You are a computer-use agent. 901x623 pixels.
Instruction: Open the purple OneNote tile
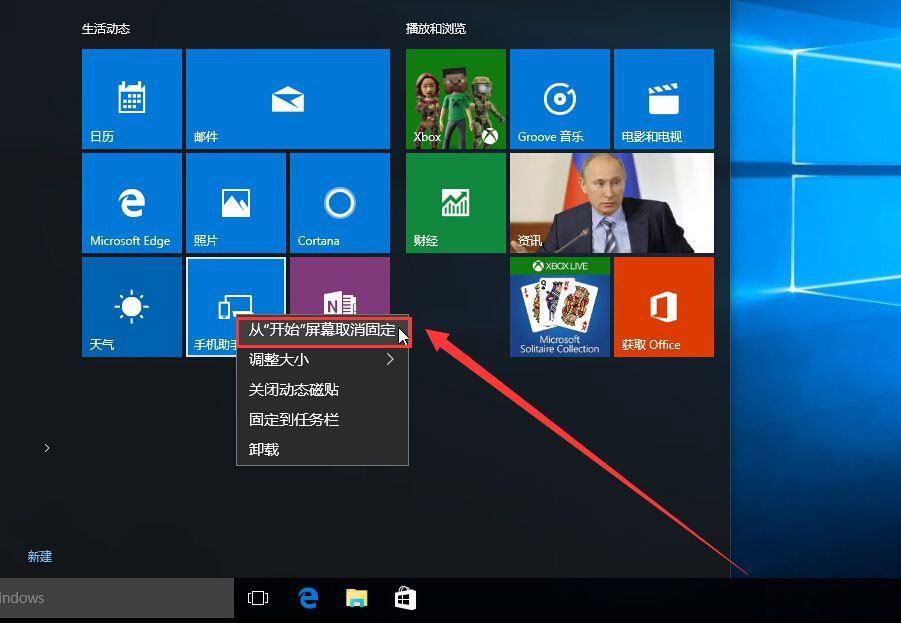[x=340, y=285]
